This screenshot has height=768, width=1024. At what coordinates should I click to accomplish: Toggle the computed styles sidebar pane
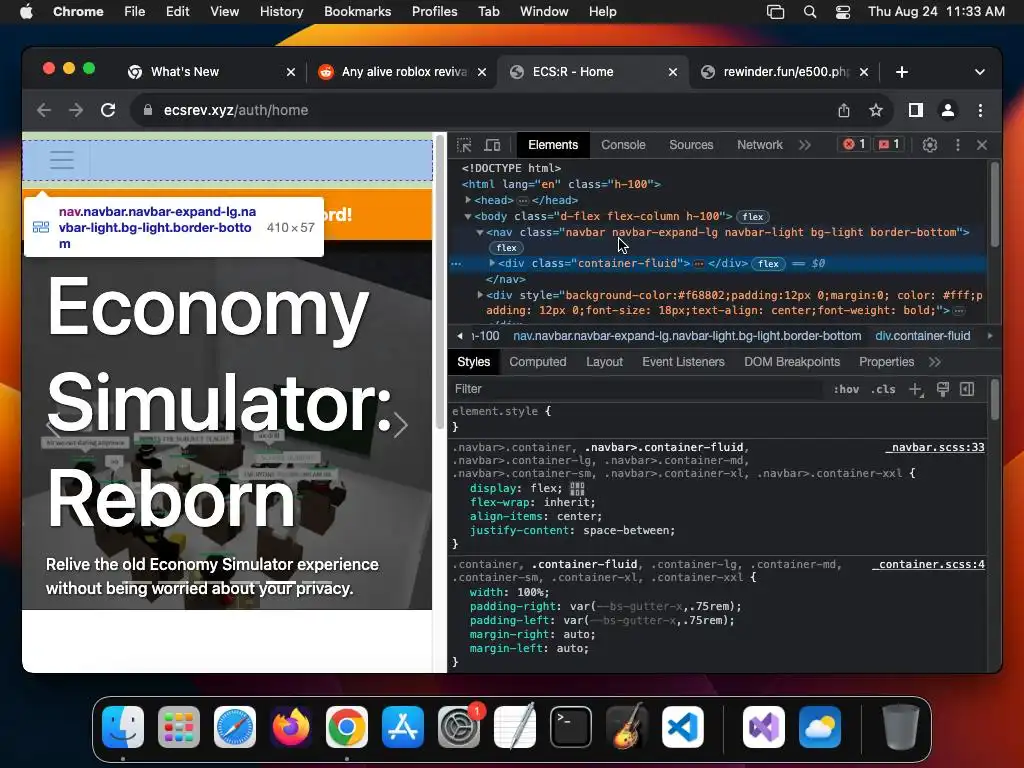(967, 389)
